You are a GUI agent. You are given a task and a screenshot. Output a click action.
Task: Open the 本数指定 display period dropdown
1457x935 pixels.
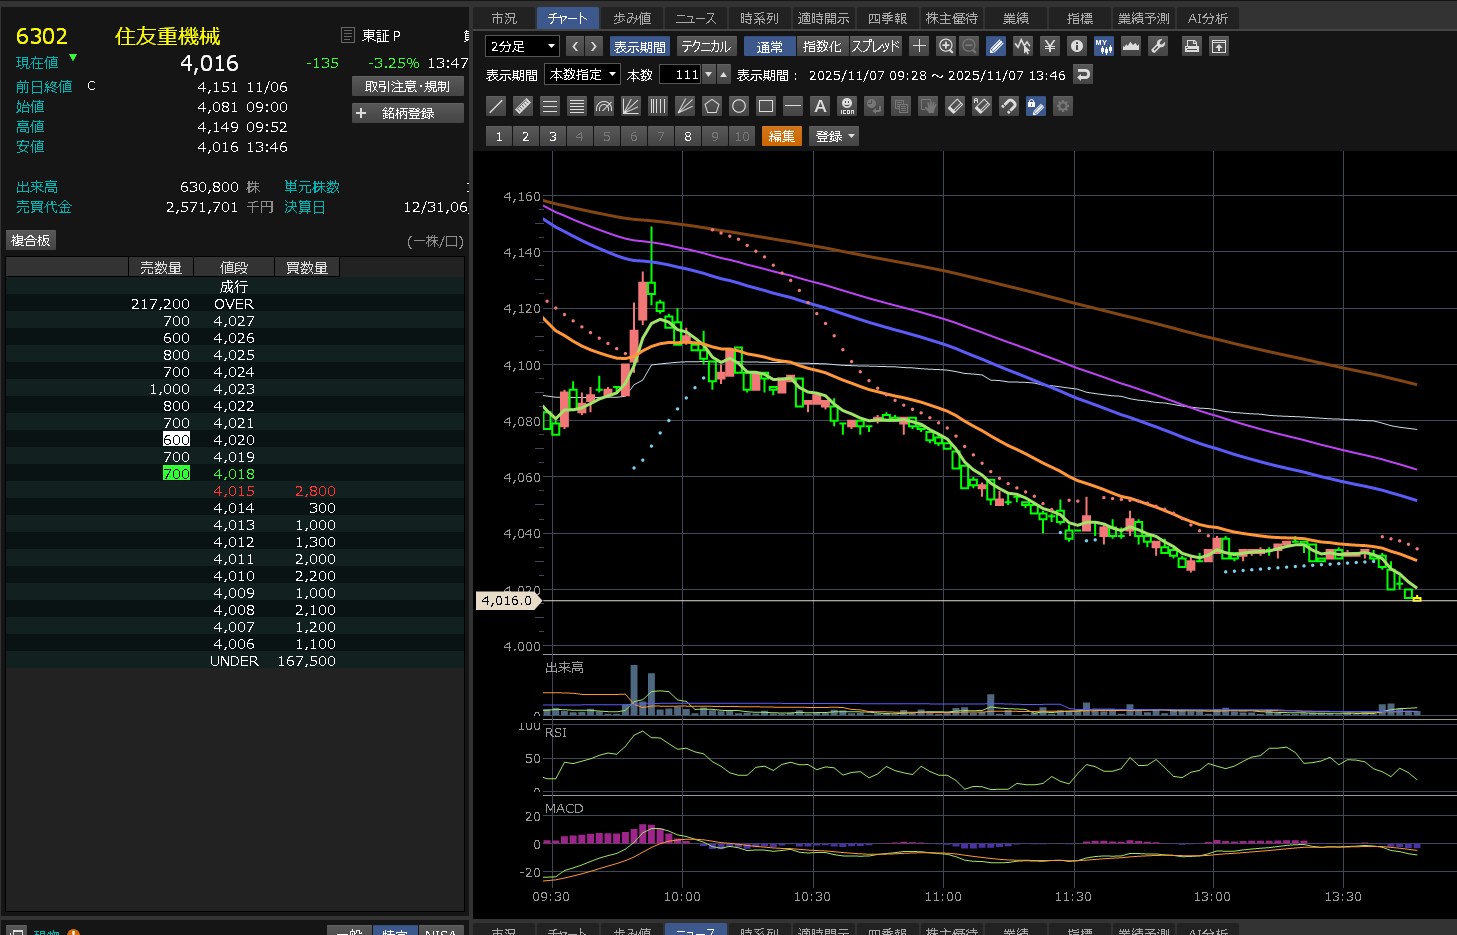583,75
